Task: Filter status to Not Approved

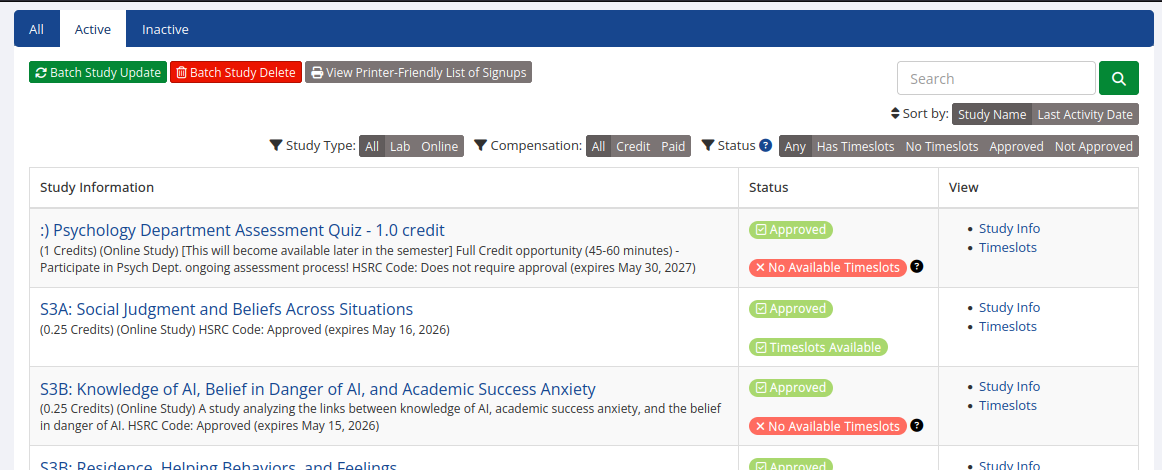Action: 1093,147
